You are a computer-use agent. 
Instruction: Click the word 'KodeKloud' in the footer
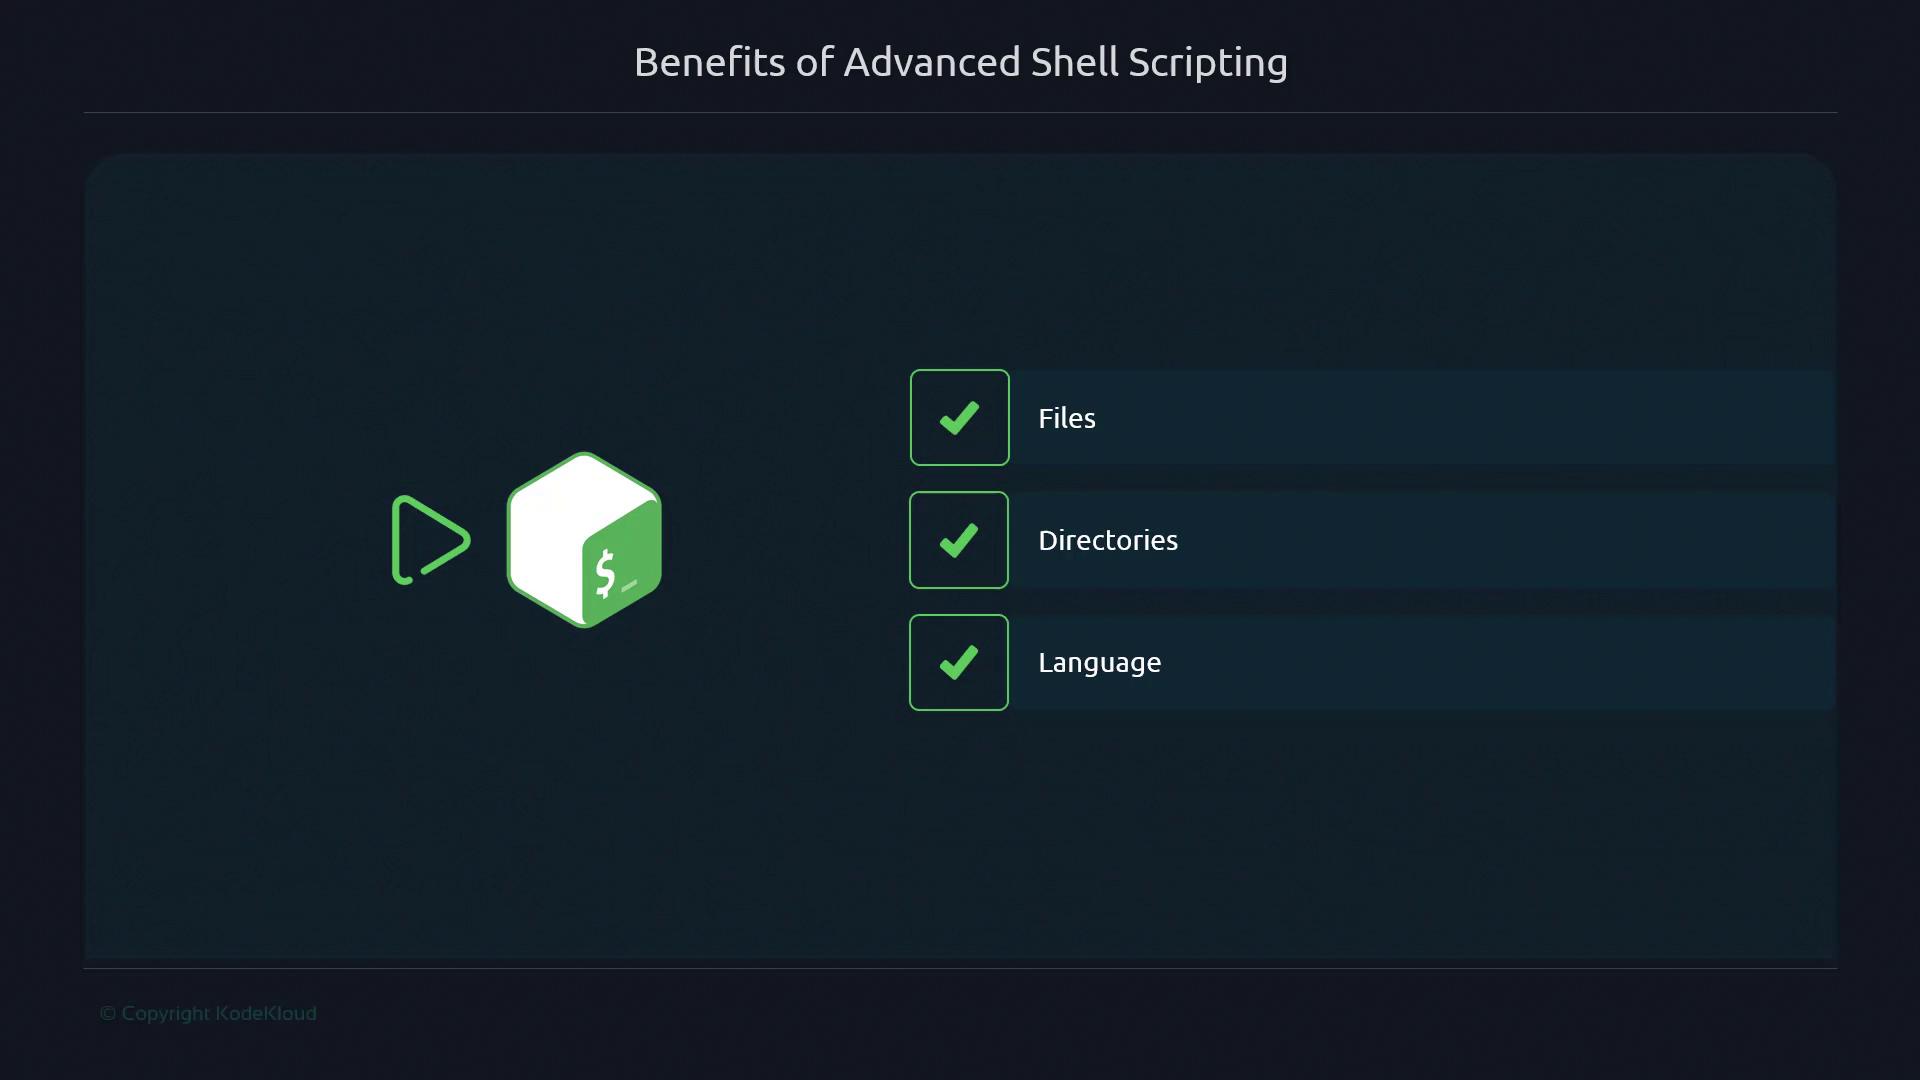point(266,1013)
